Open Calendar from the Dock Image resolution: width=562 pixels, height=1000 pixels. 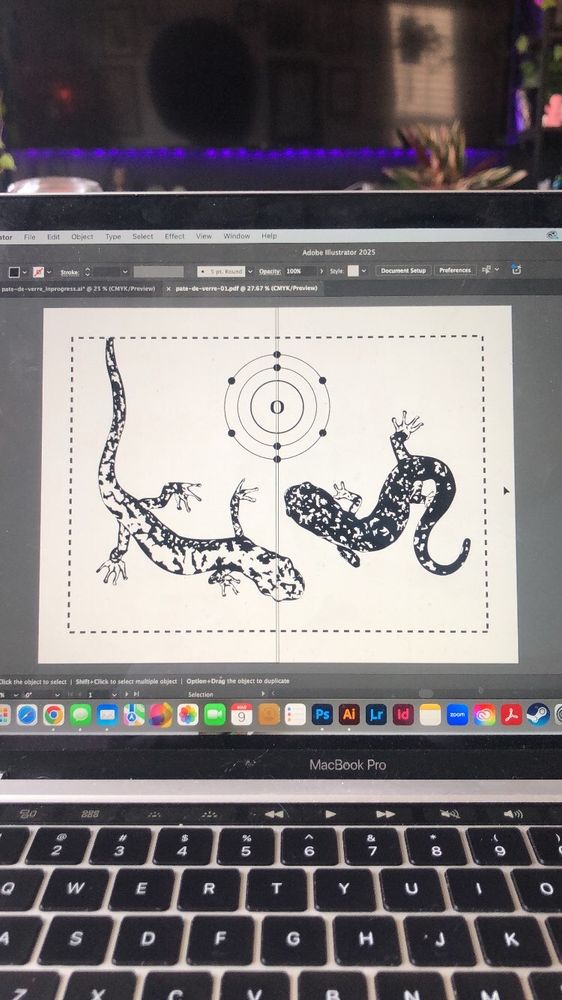[x=241, y=715]
